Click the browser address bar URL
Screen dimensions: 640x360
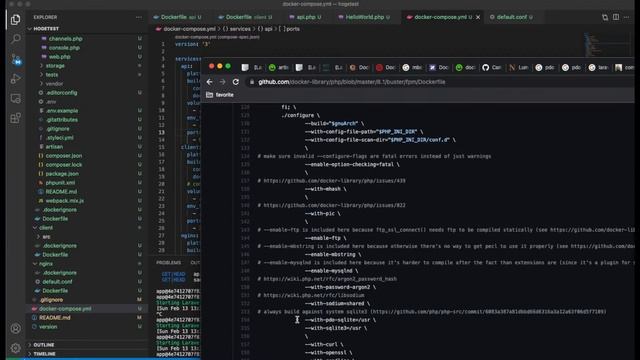pyautogui.click(x=351, y=82)
